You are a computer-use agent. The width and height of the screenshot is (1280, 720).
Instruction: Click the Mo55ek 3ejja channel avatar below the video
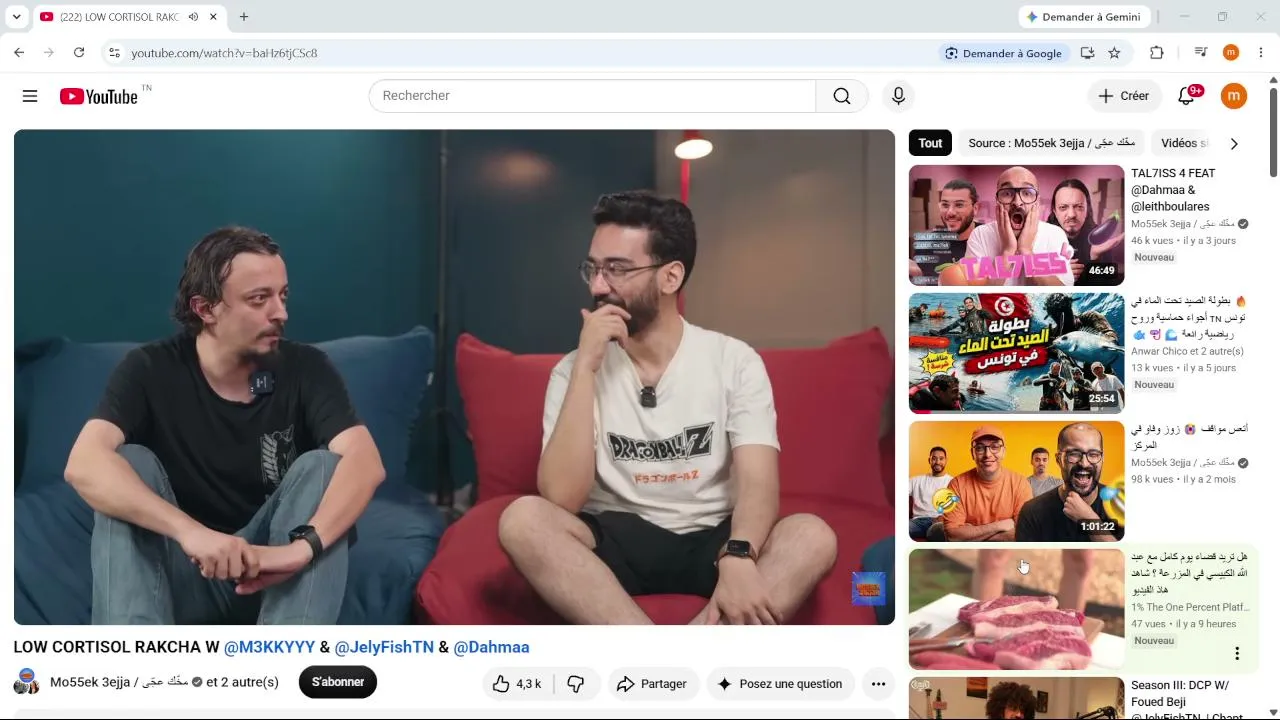click(x=27, y=682)
